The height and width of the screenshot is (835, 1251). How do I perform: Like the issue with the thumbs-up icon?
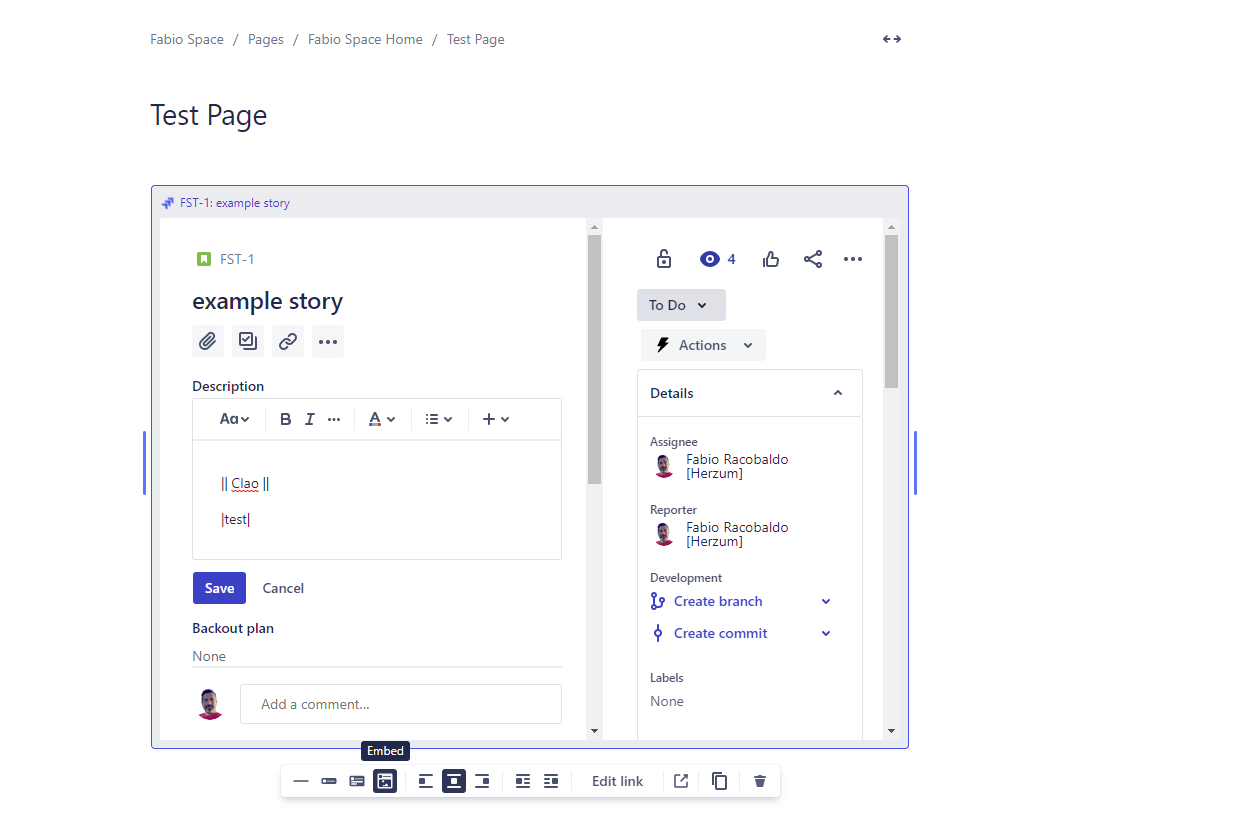[x=770, y=258]
